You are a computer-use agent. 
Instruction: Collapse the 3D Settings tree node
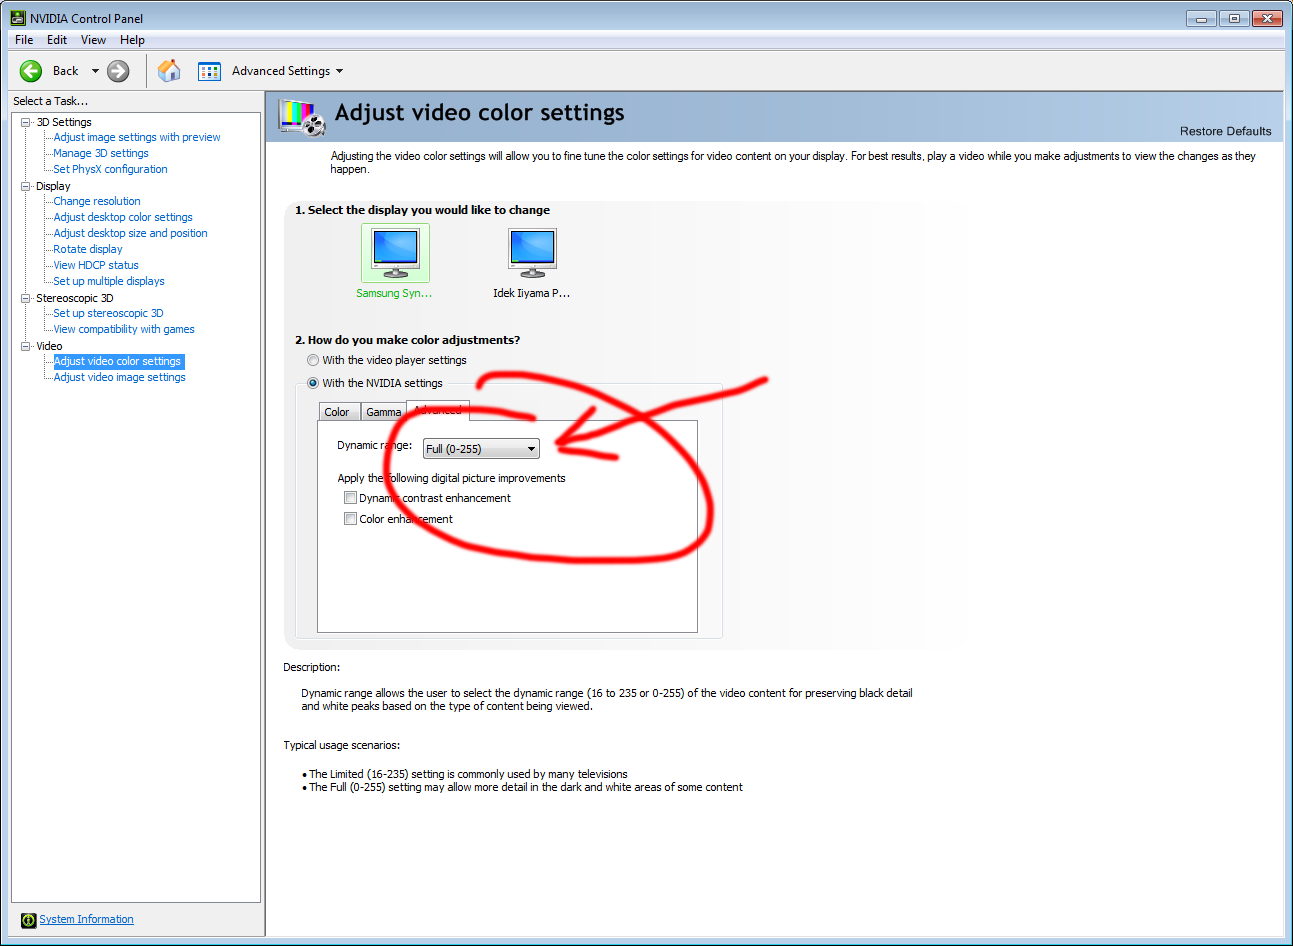(x=26, y=122)
